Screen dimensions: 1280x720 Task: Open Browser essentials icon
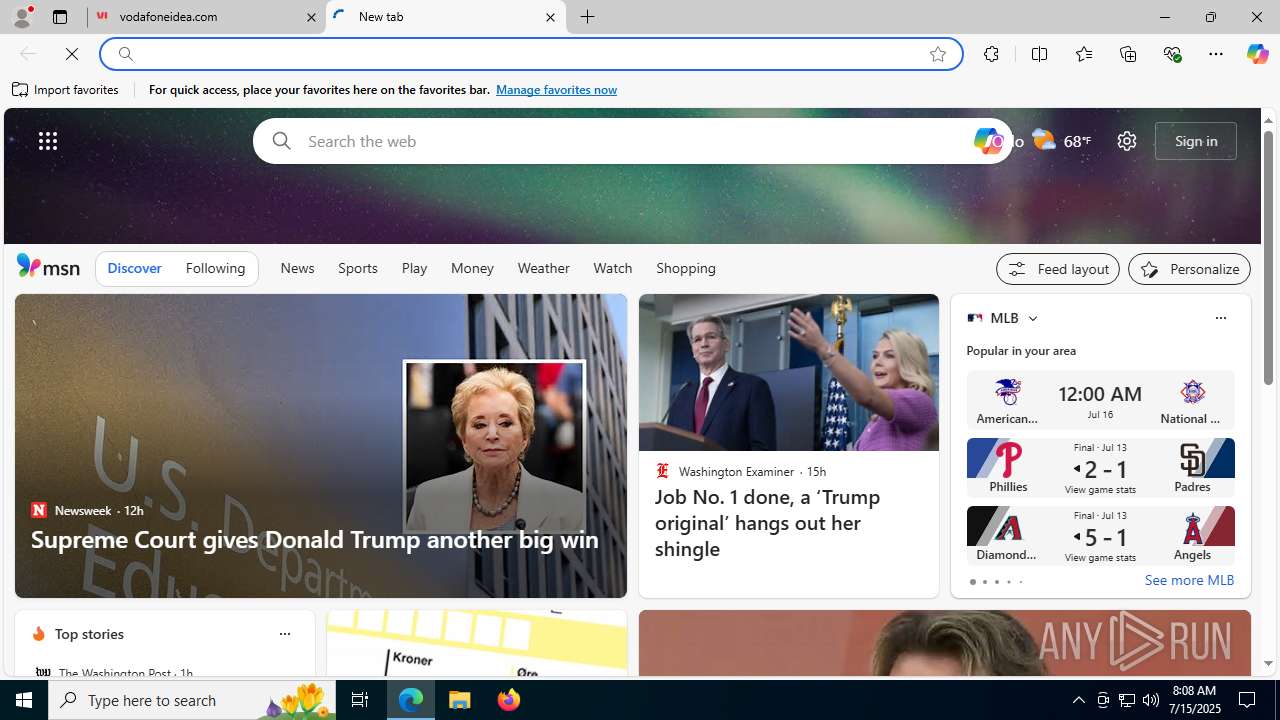(1172, 54)
